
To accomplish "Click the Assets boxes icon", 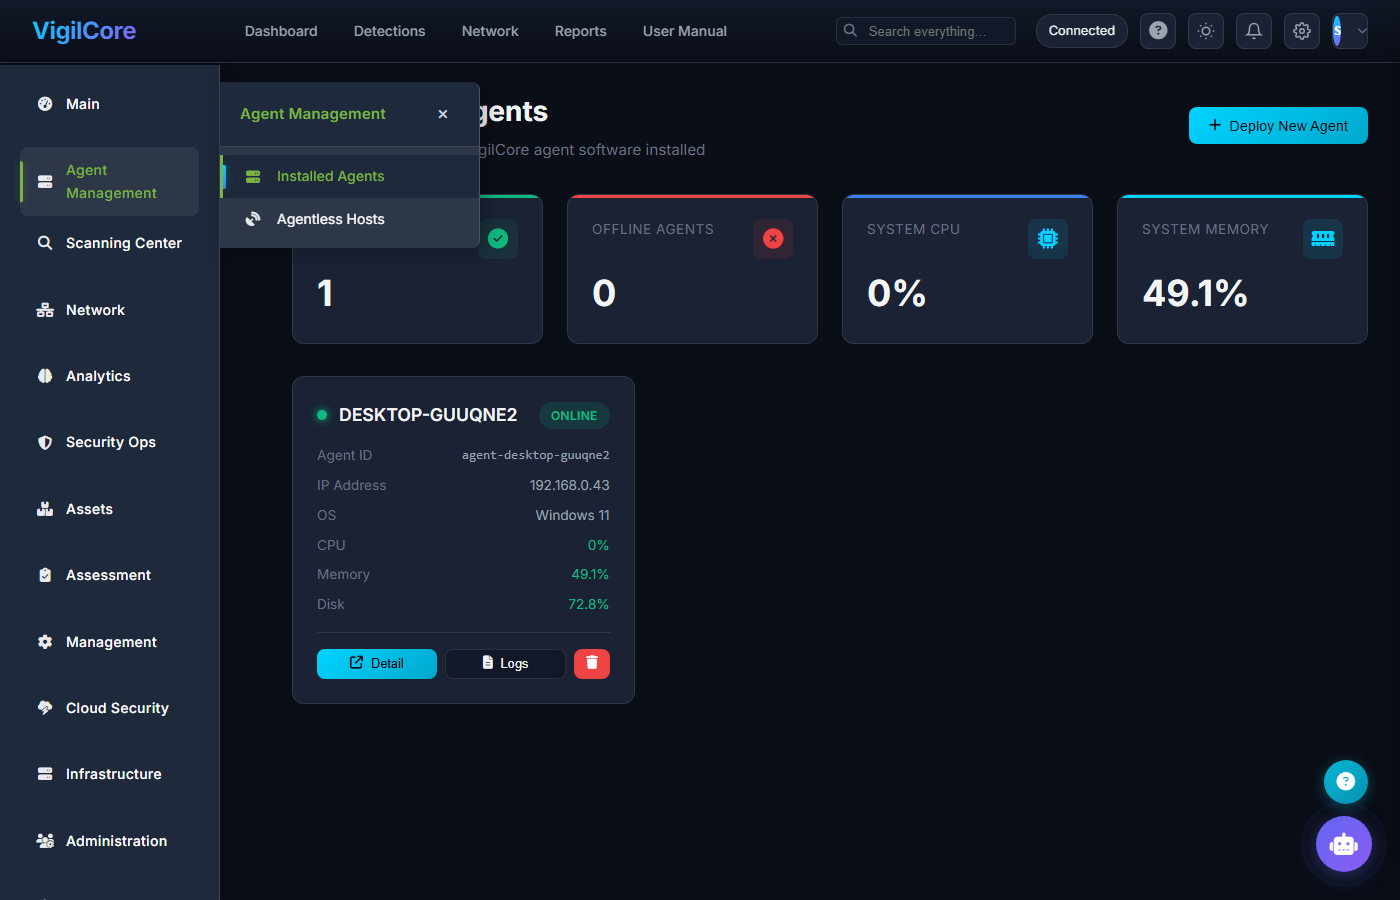I will [x=45, y=509].
